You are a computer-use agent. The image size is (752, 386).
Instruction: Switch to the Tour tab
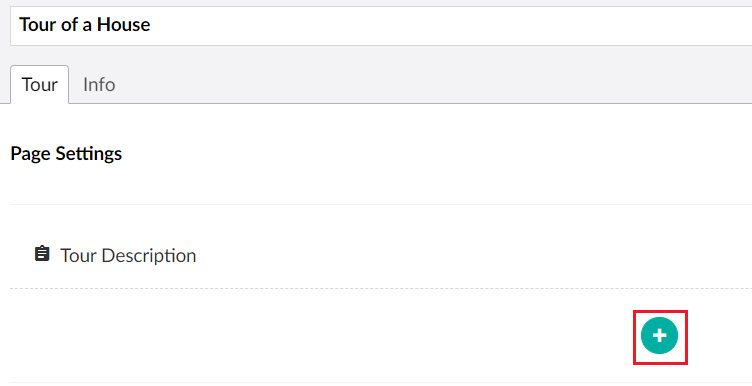coord(39,85)
